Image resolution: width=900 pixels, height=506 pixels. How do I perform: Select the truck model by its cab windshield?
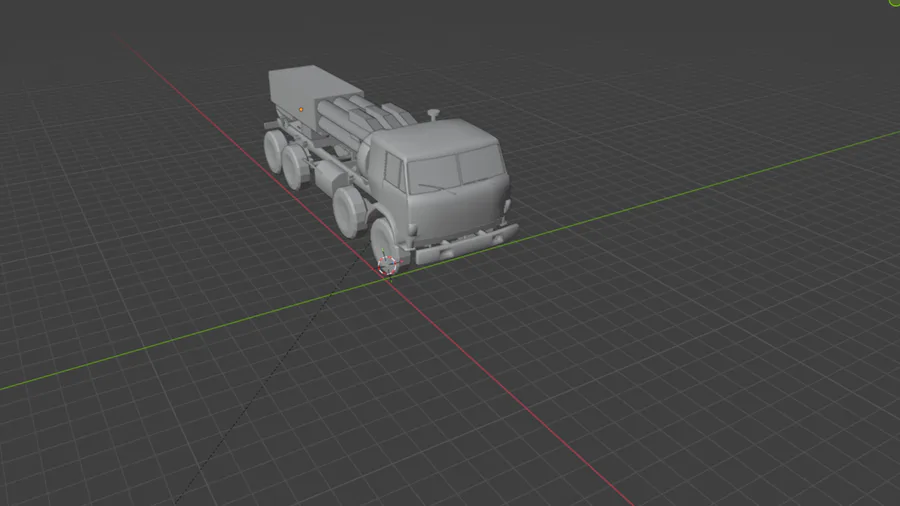tap(457, 168)
